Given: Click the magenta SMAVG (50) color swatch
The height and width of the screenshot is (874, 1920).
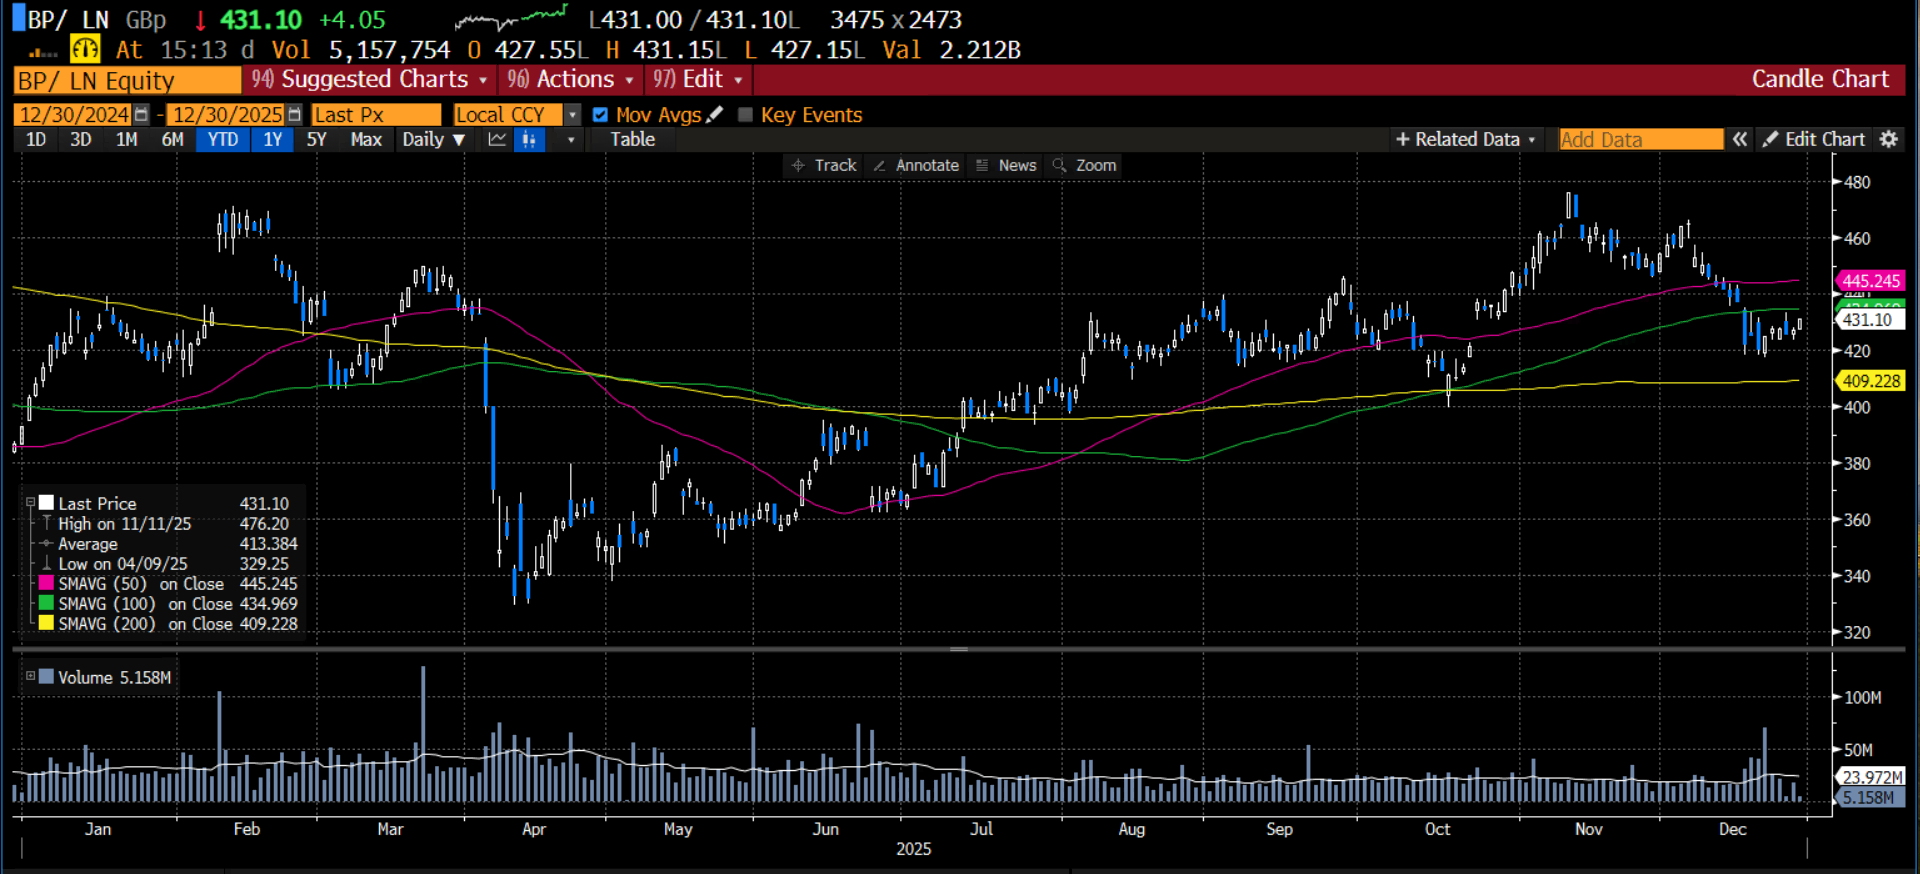Looking at the screenshot, I should click(x=45, y=584).
